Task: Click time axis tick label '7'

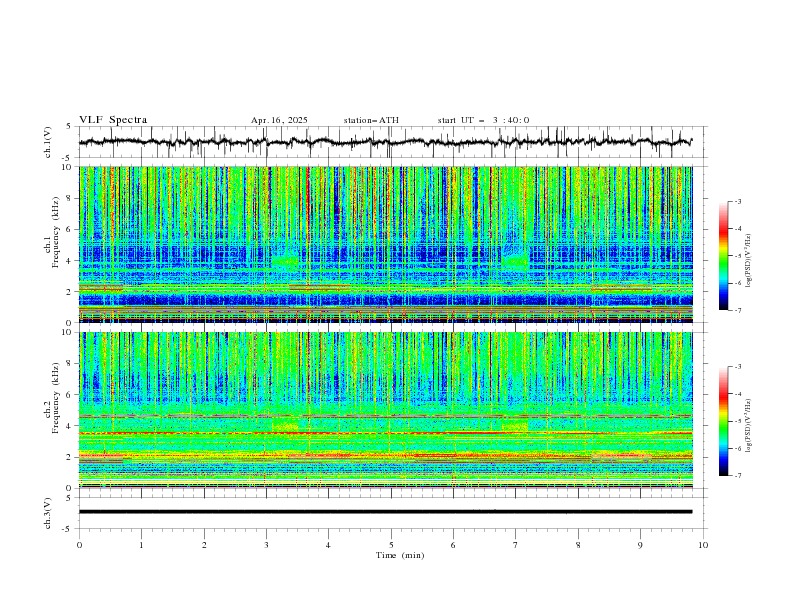Action: [x=516, y=545]
